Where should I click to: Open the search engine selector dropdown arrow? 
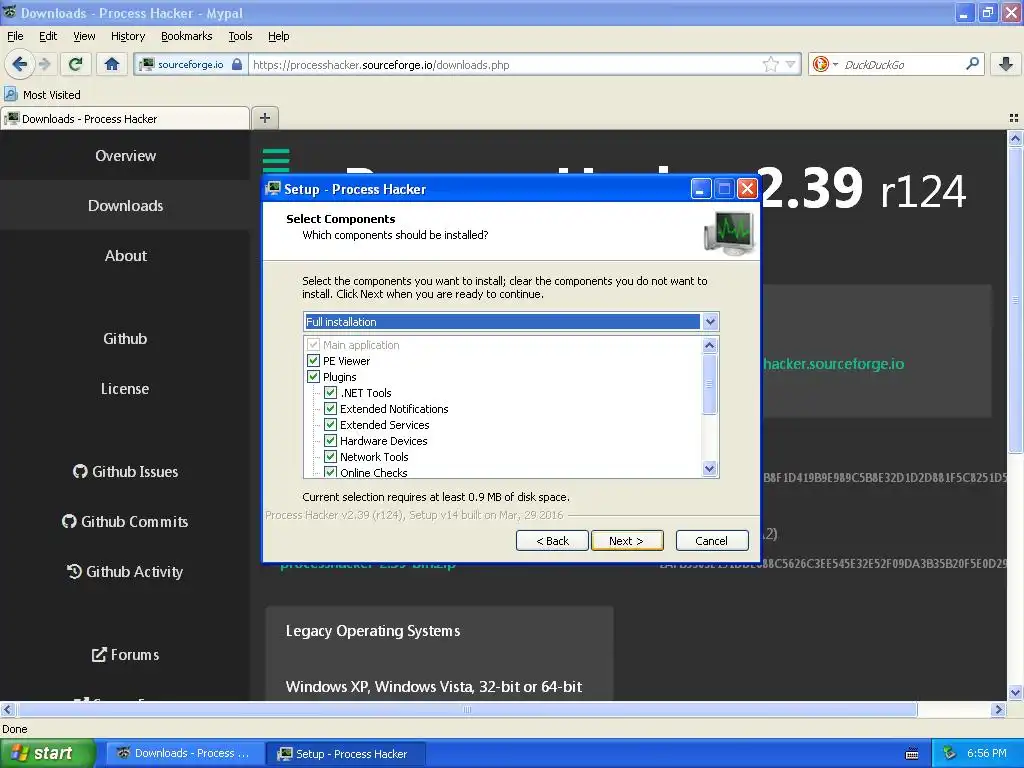[x=835, y=64]
